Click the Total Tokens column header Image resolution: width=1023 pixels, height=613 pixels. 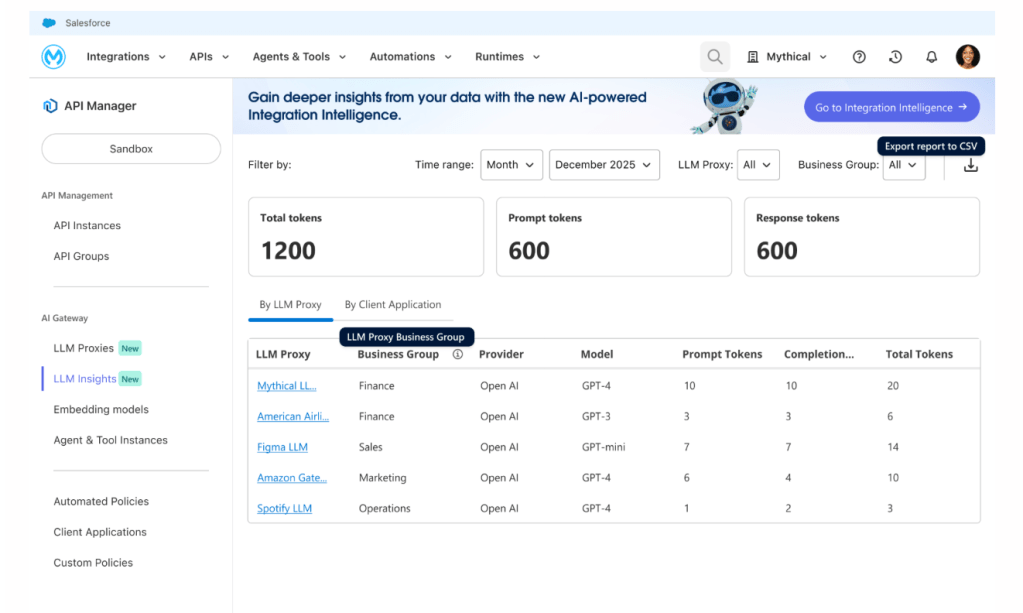tap(919, 354)
